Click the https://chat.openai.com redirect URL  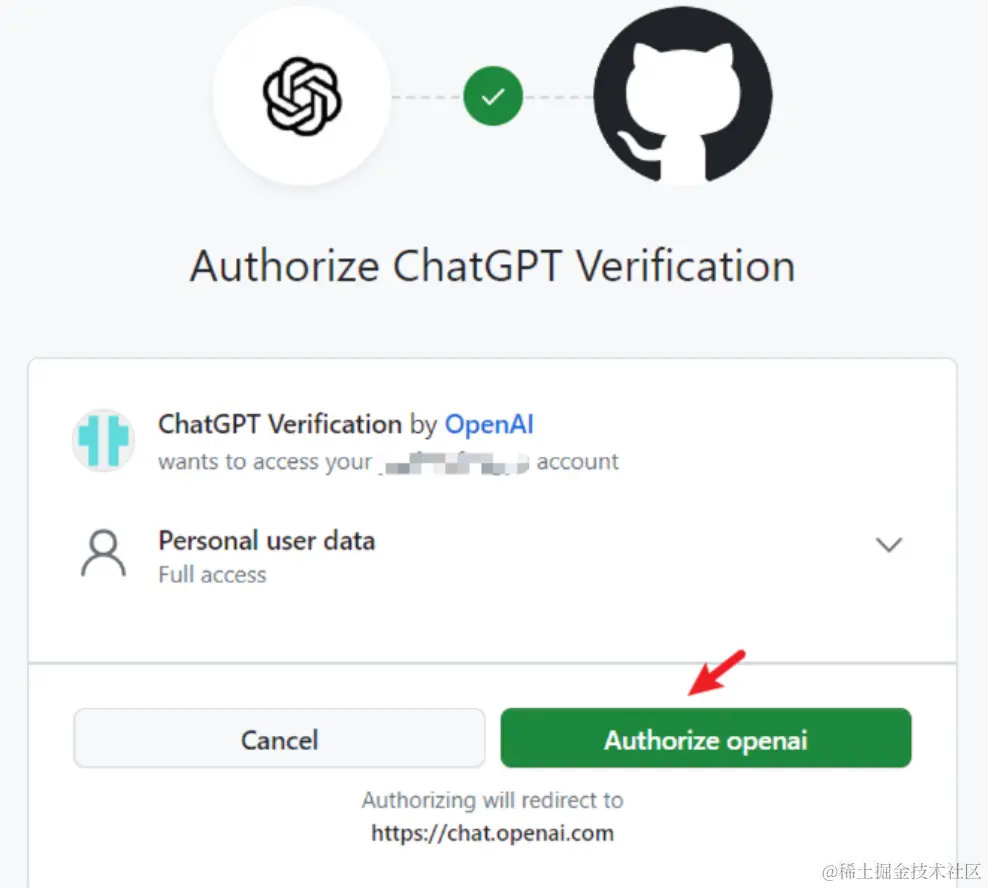(x=492, y=833)
